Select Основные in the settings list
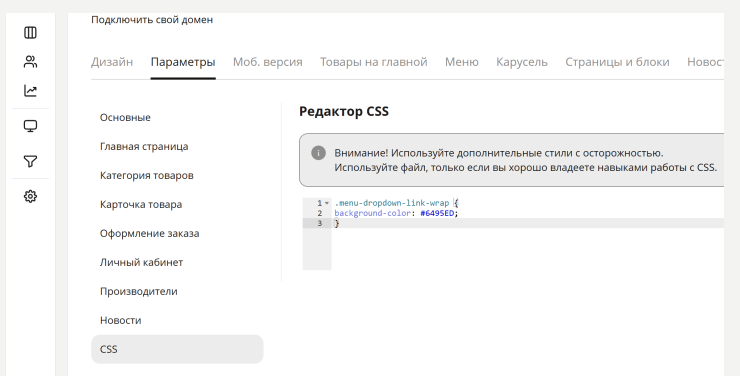This screenshot has height=376, width=740. pyautogui.click(x=125, y=117)
